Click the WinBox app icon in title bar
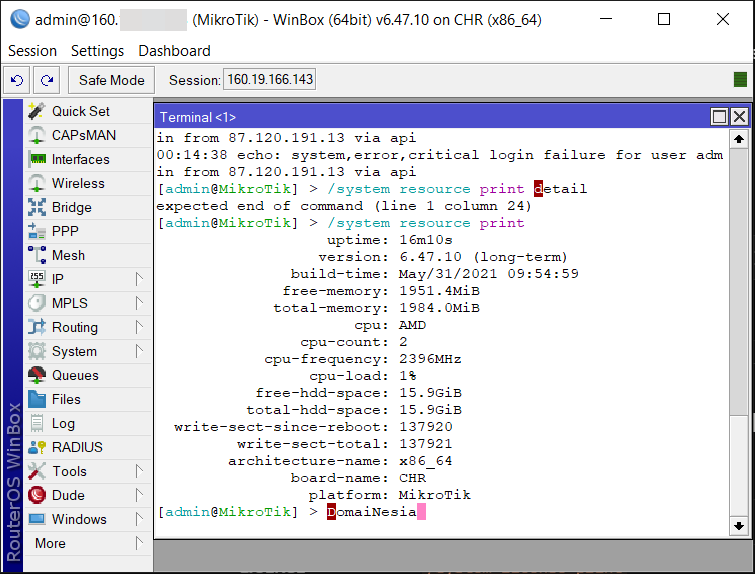Image resolution: width=755 pixels, height=574 pixels. (x=19, y=19)
